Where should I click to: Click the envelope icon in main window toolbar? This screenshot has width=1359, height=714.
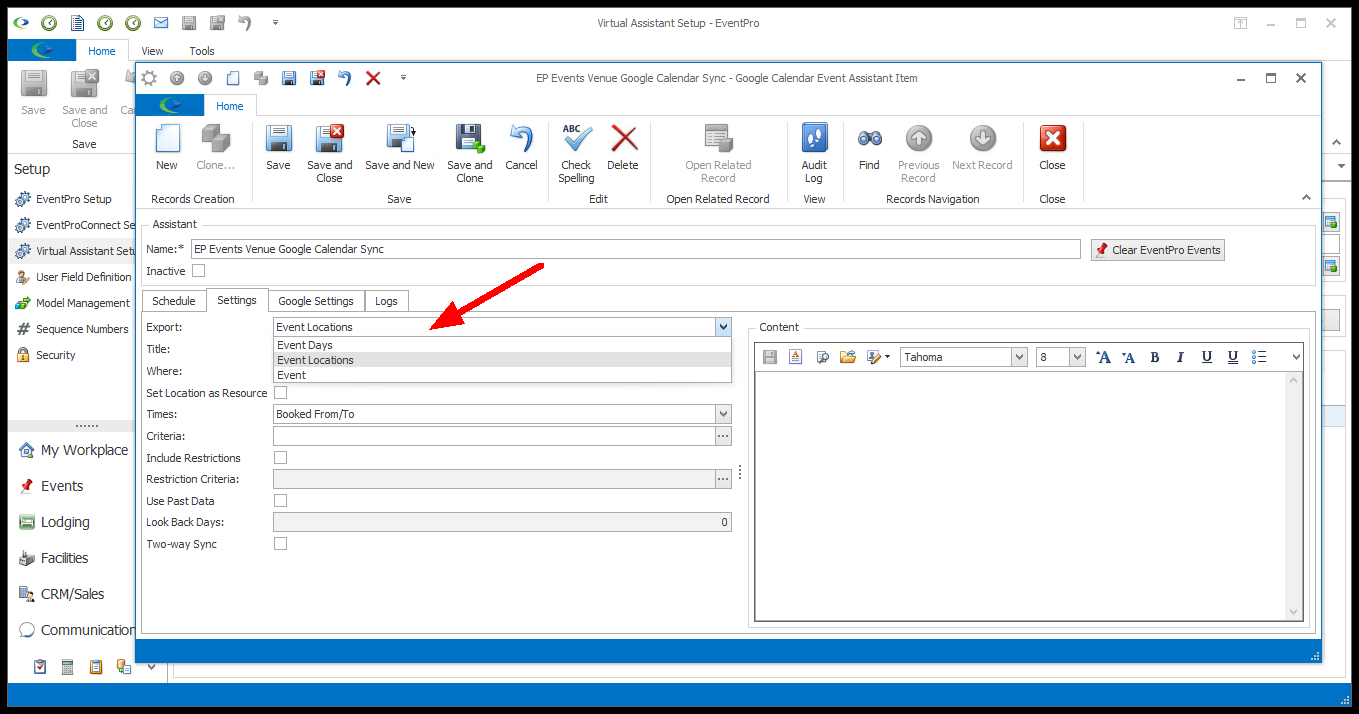(x=161, y=22)
